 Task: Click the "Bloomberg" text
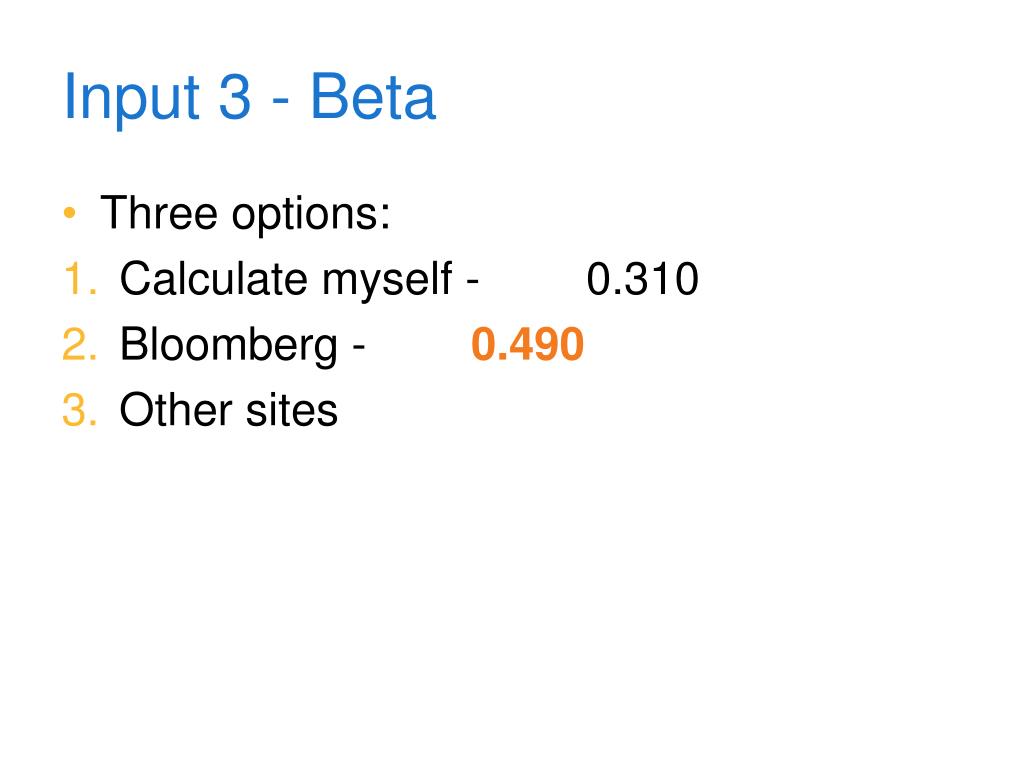click(x=229, y=345)
